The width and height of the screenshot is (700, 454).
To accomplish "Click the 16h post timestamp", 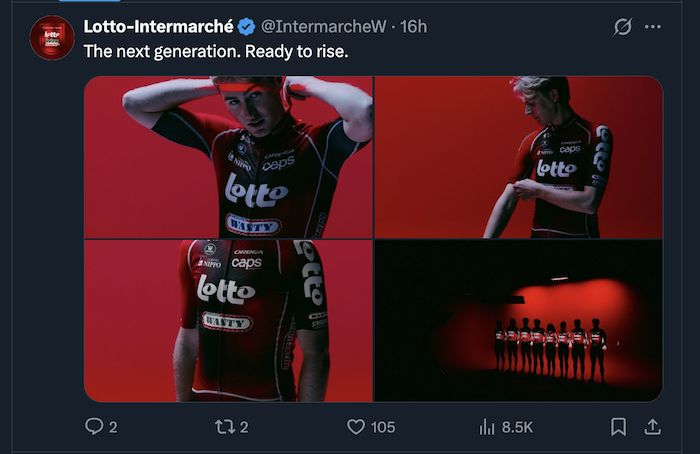I will click(414, 25).
